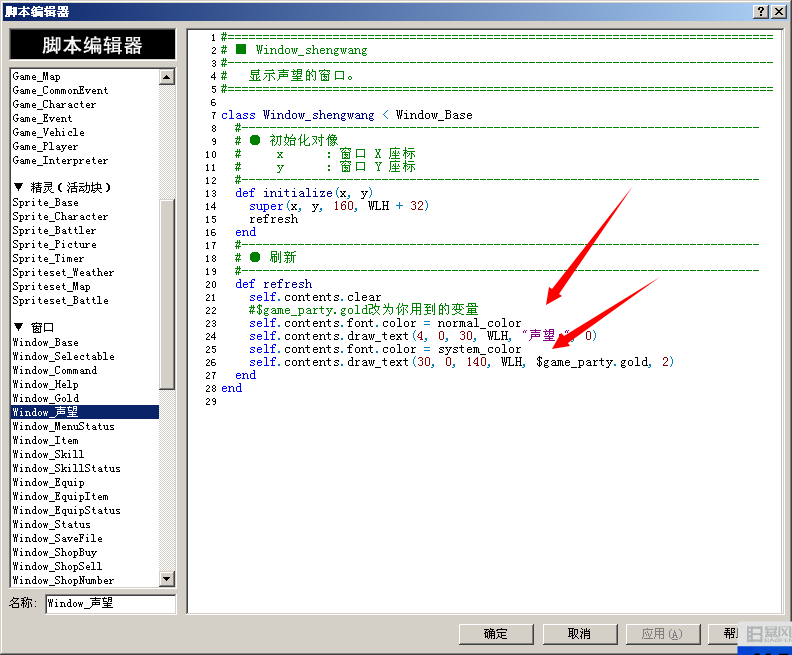Select Game_Map script
Viewport: 792px width, 655px height.
36,76
